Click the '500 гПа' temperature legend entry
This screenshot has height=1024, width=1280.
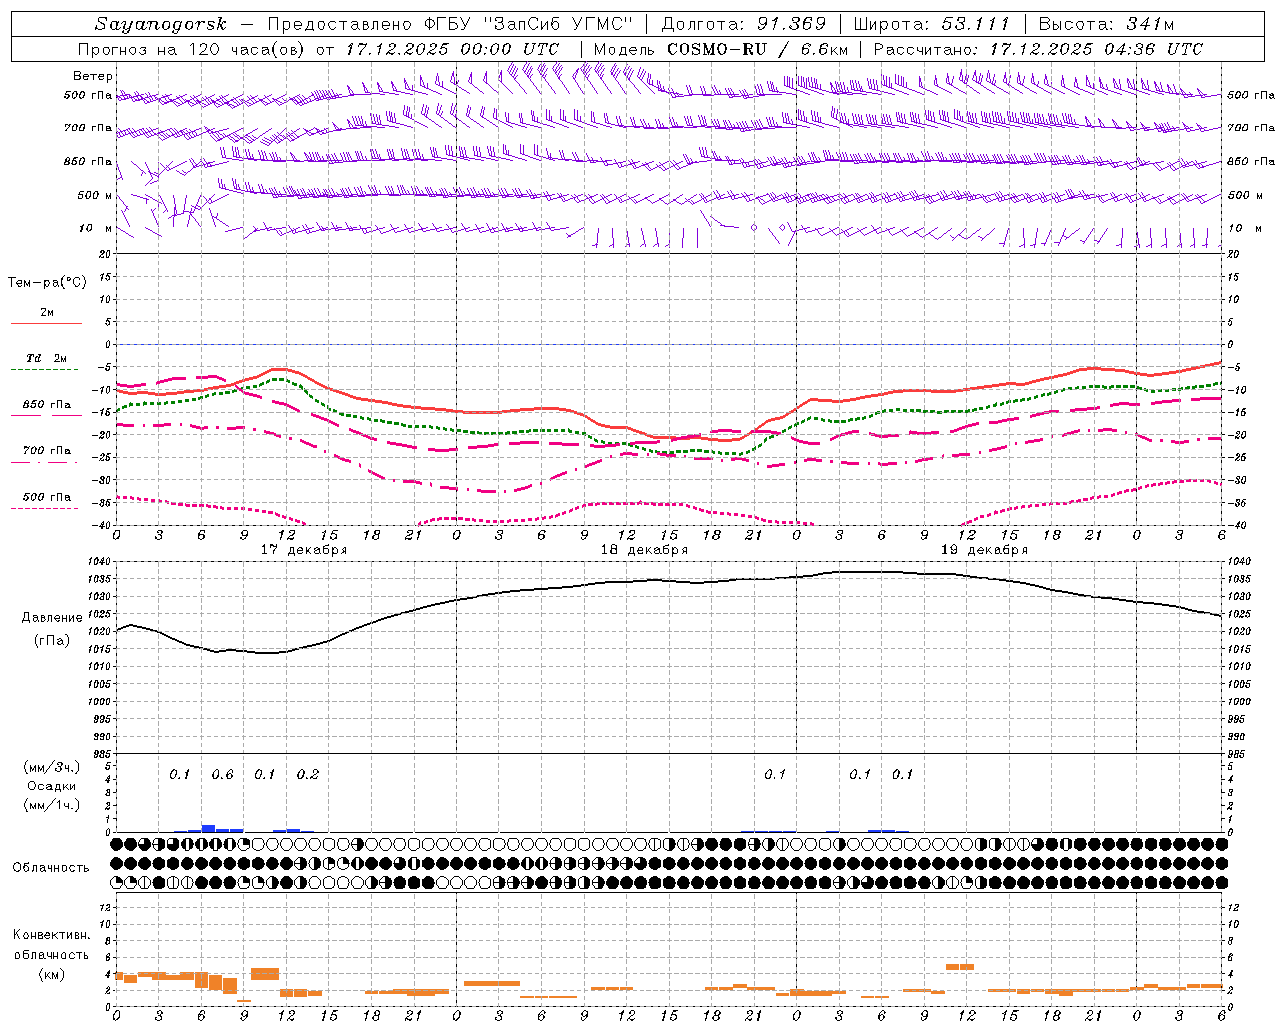[47, 497]
